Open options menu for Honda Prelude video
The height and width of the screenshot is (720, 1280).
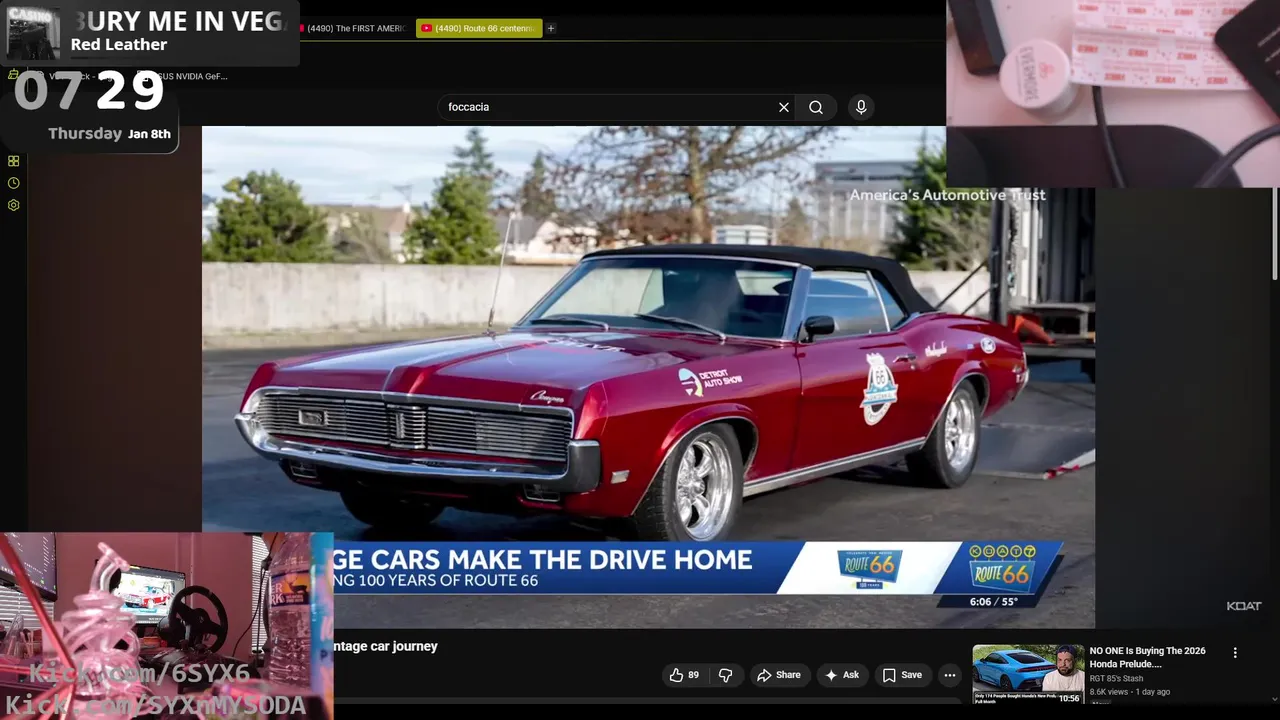click(x=1235, y=653)
